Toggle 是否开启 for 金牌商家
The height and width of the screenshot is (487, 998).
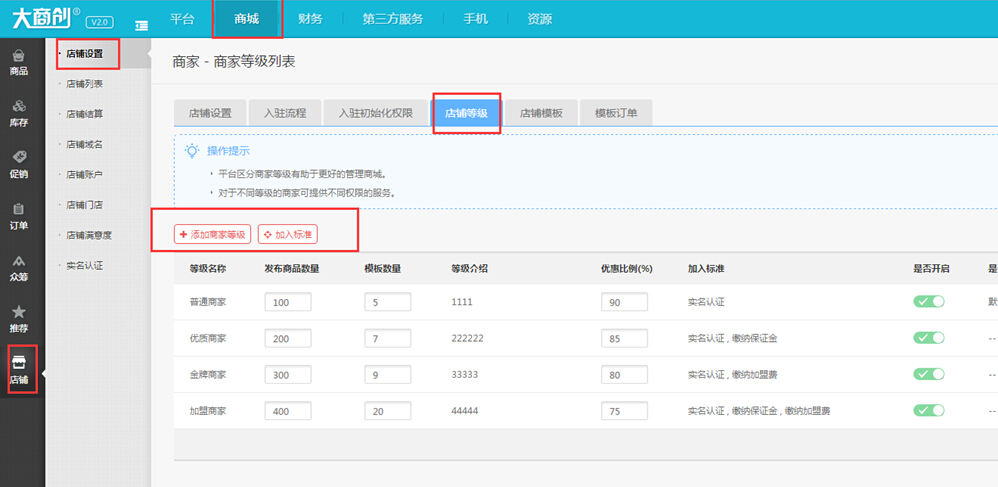(929, 374)
